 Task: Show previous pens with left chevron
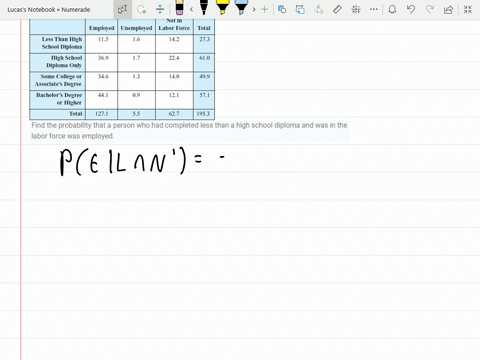coord(191,9)
